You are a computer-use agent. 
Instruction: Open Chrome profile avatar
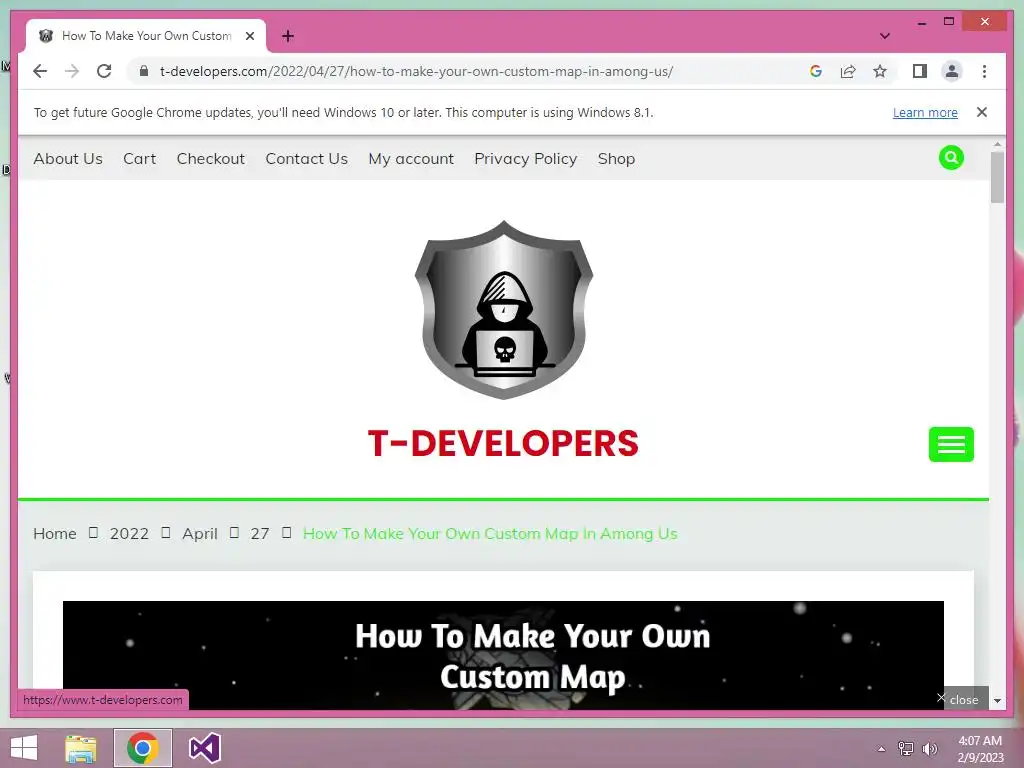click(952, 71)
